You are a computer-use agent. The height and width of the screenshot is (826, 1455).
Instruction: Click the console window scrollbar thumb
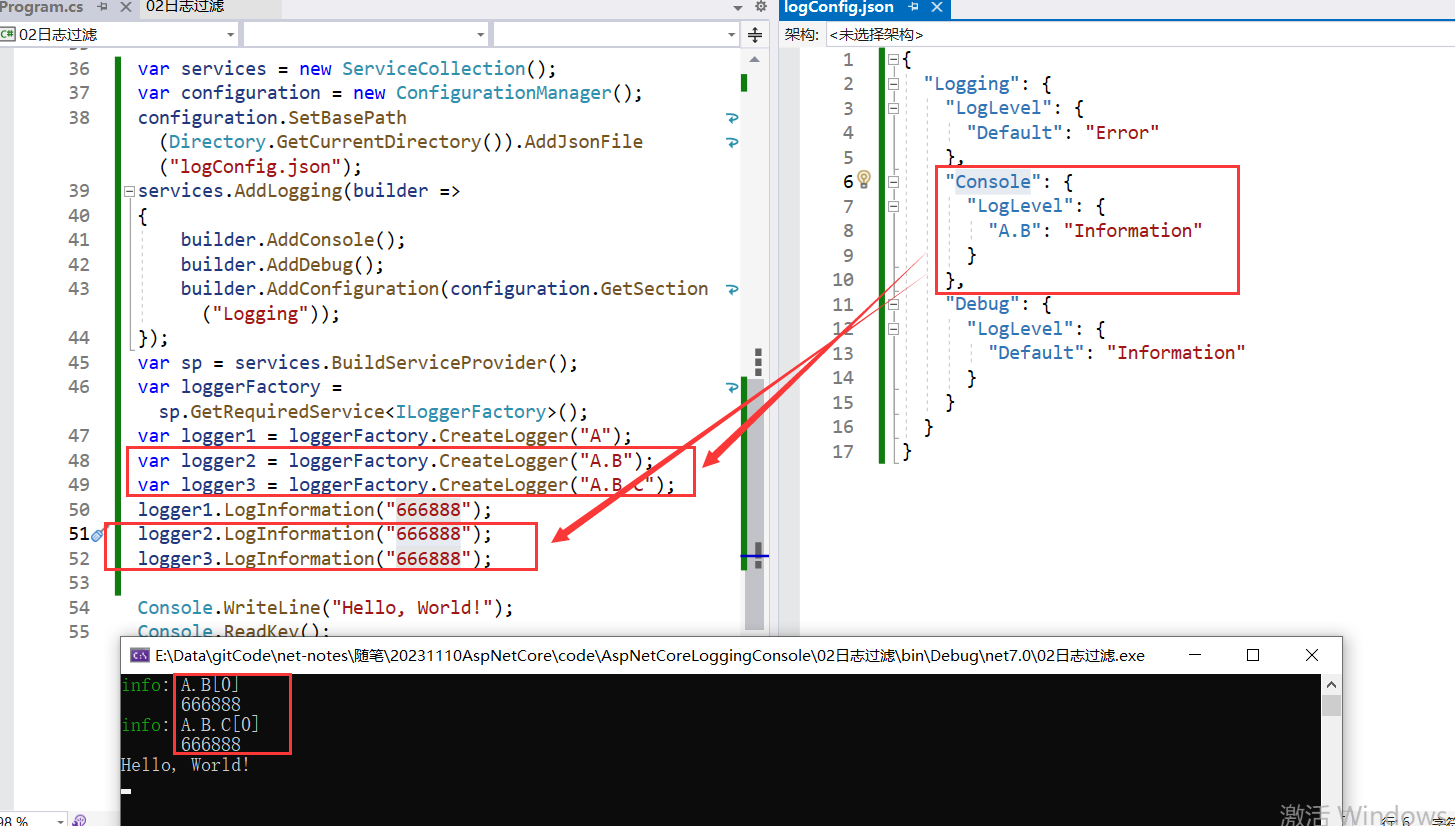[x=1331, y=706]
